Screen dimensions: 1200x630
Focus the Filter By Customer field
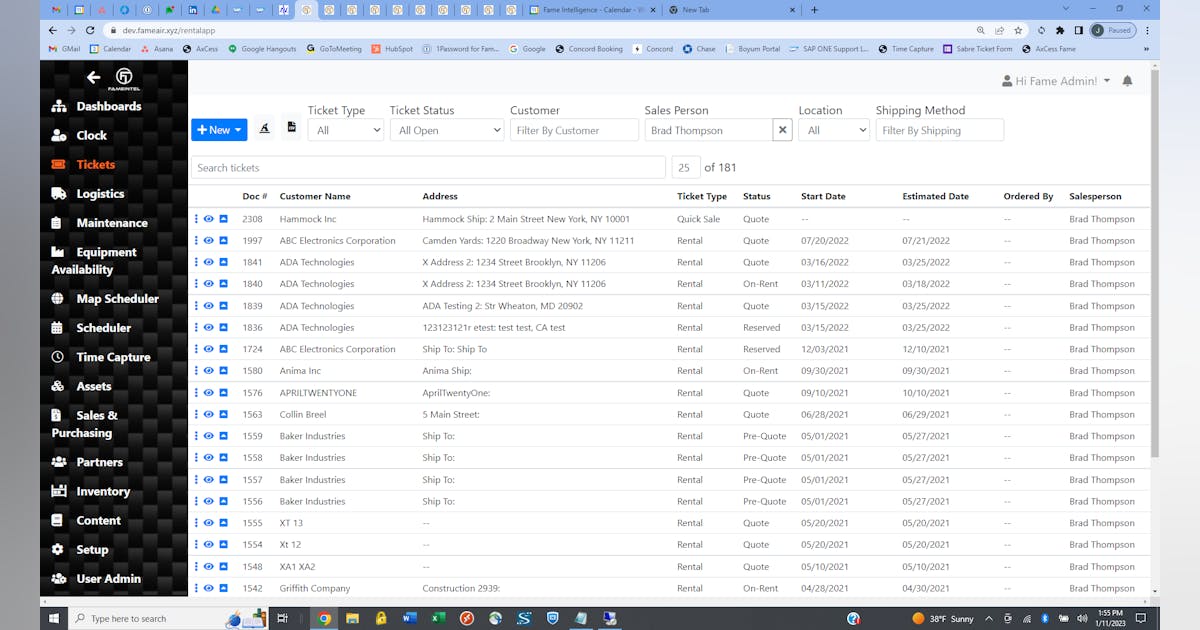[574, 130]
